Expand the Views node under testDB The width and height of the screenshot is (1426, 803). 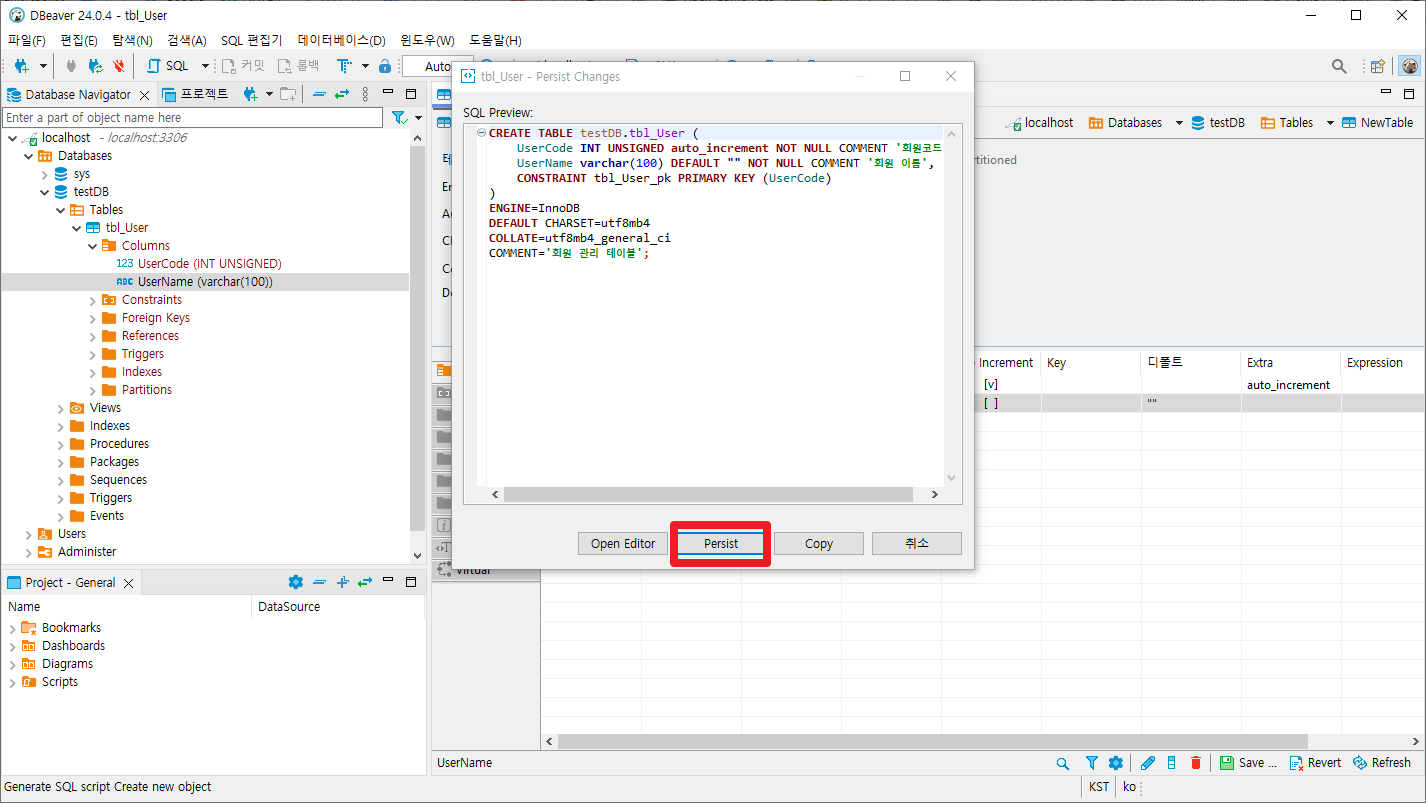coord(60,408)
